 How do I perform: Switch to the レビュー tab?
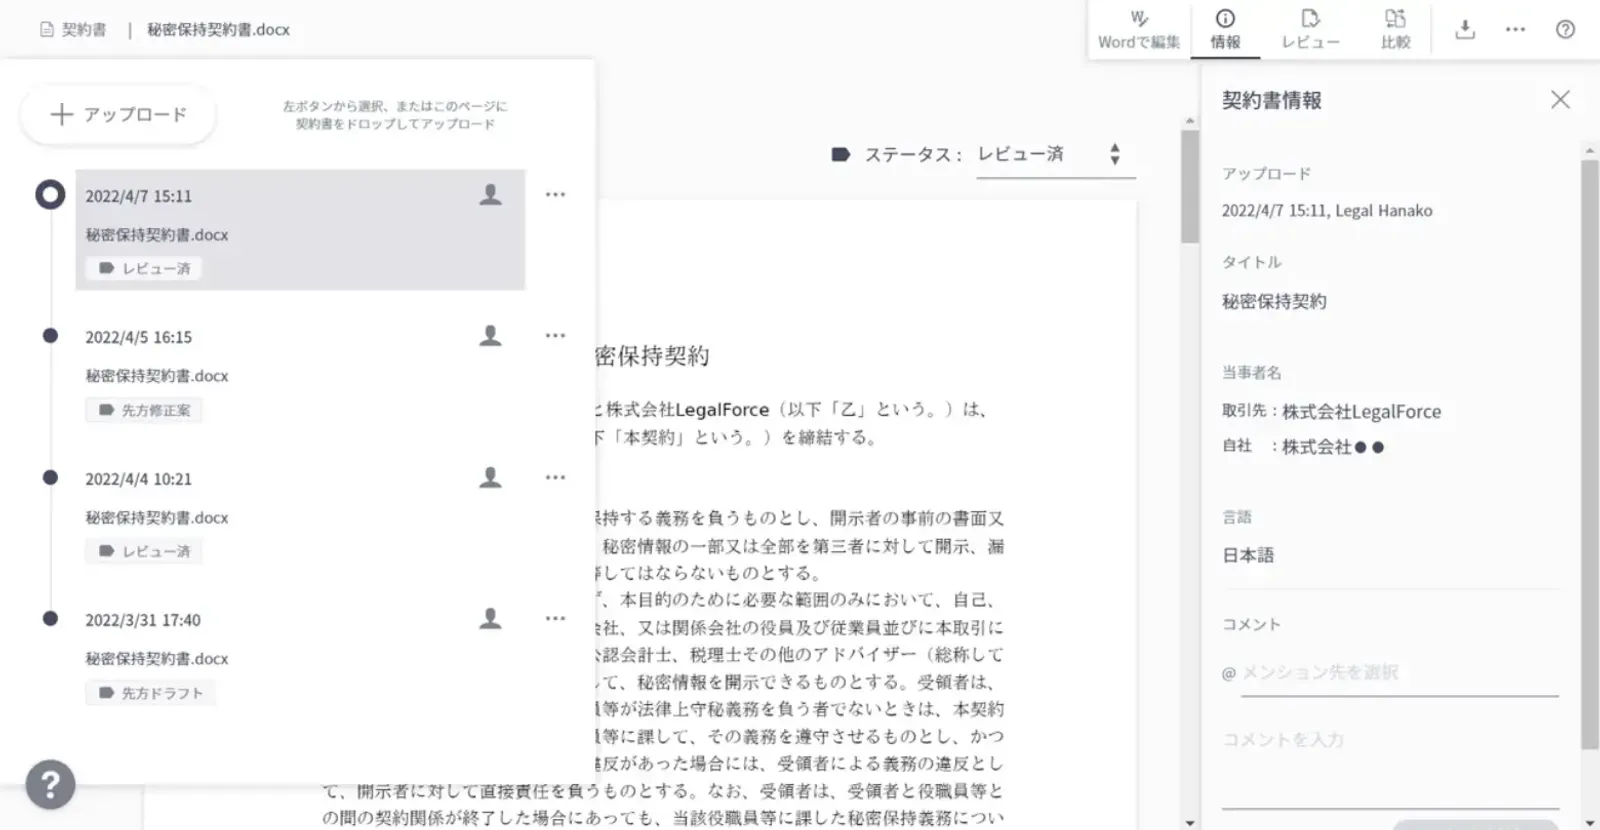click(1310, 30)
